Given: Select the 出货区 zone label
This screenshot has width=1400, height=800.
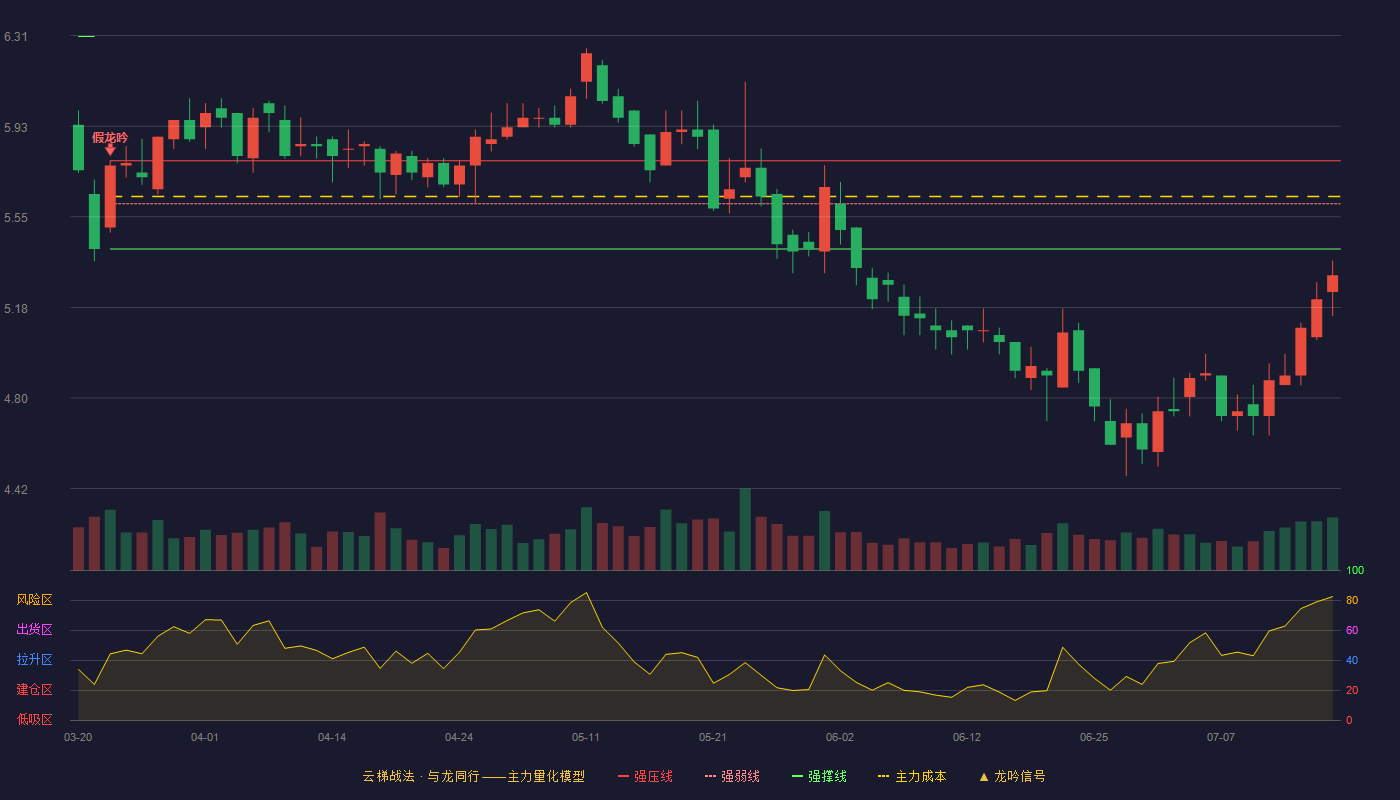Looking at the screenshot, I should point(34,630).
